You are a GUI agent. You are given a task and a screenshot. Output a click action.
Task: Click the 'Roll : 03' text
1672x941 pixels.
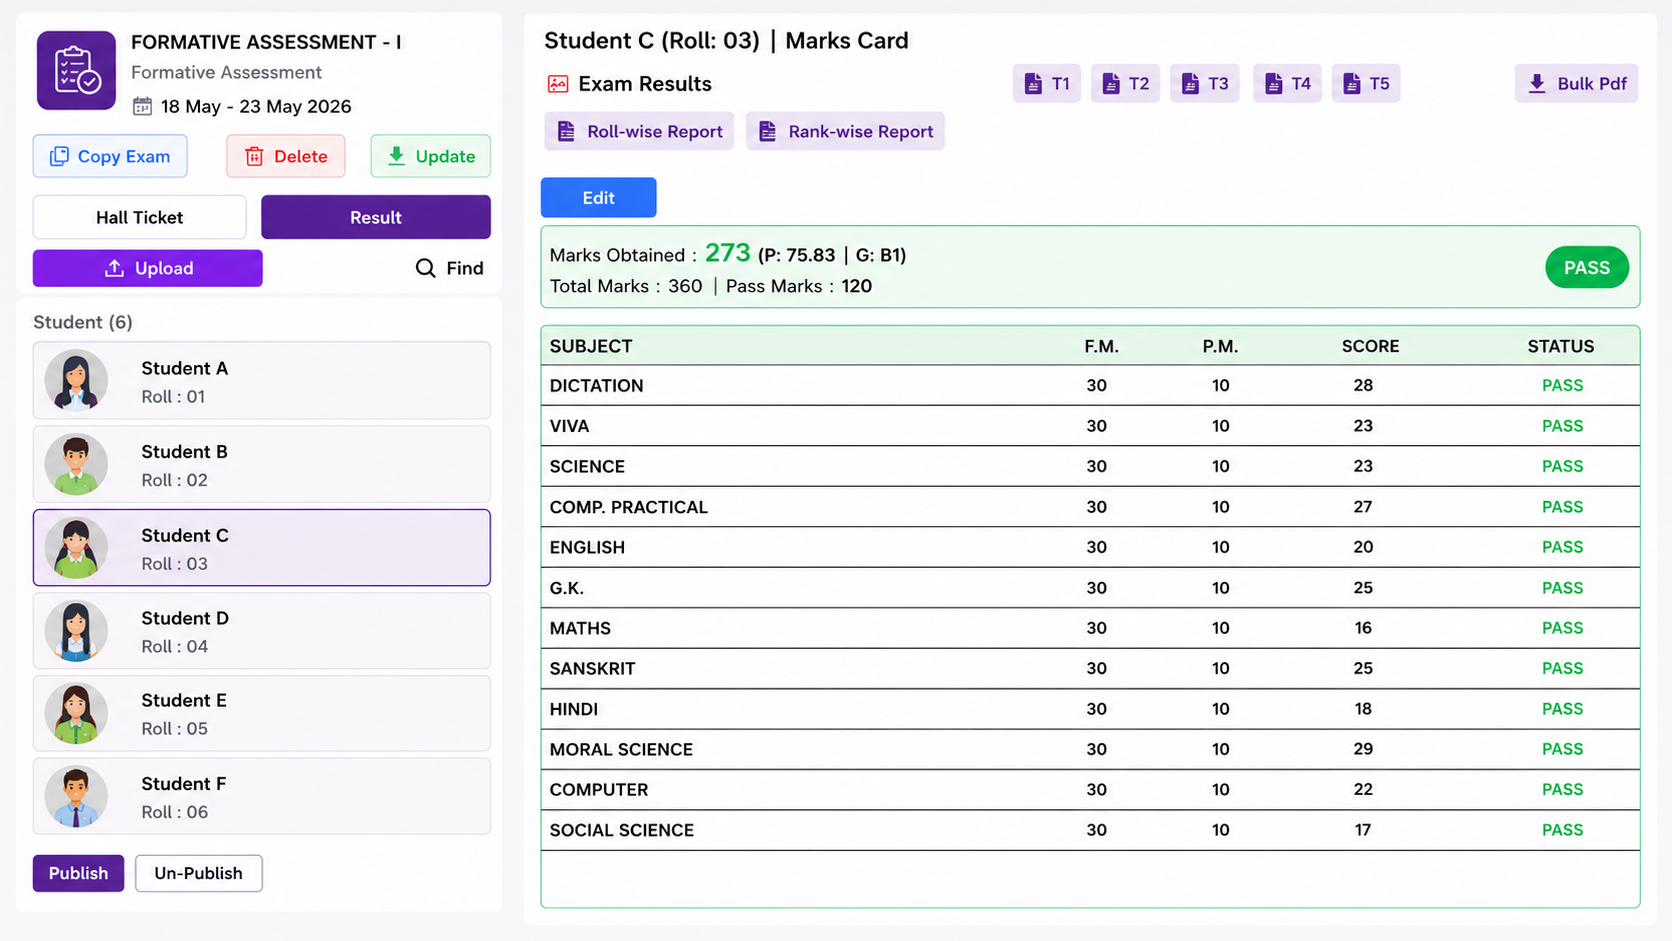tap(175, 564)
